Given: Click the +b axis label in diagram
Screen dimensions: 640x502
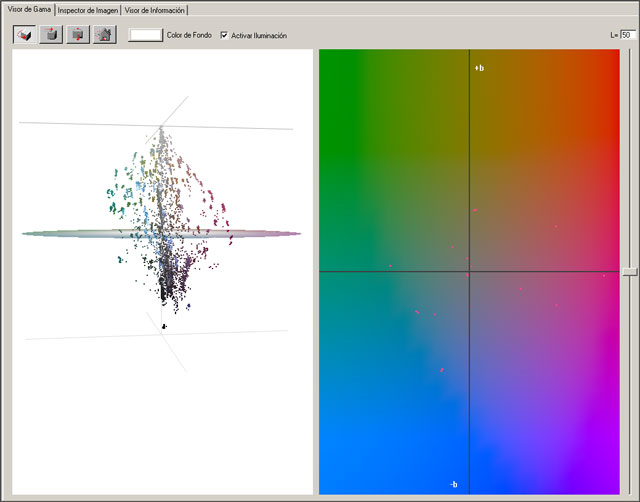Looking at the screenshot, I should tap(480, 67).
